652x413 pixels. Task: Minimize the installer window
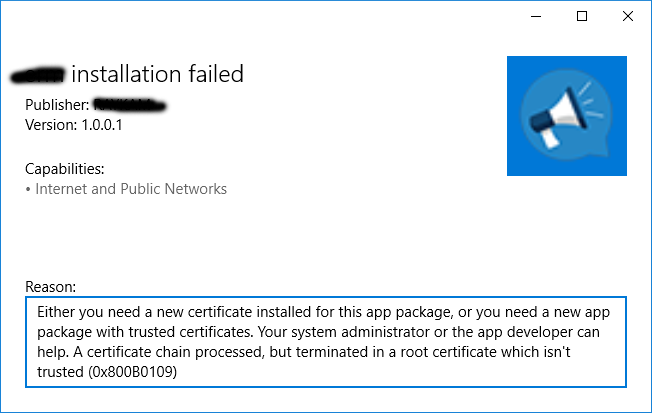[x=536, y=16]
